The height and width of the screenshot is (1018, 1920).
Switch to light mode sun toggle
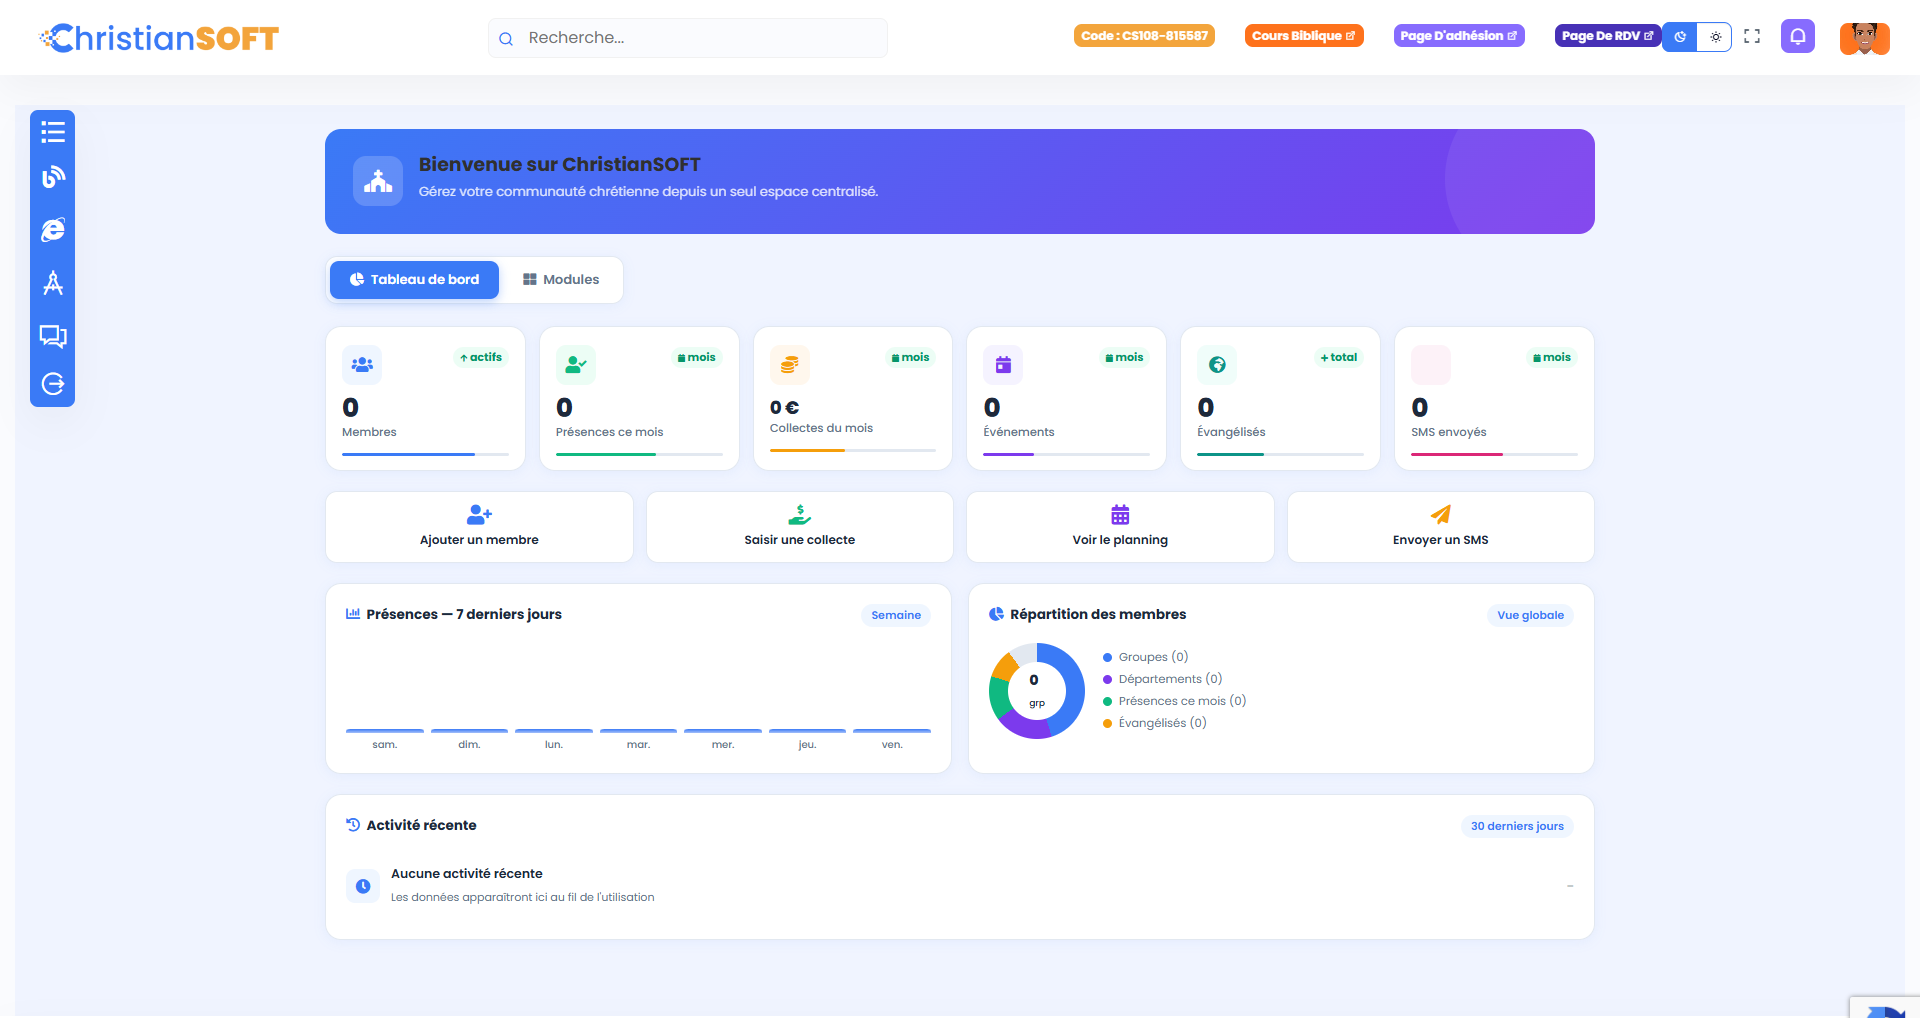pyautogui.click(x=1715, y=37)
